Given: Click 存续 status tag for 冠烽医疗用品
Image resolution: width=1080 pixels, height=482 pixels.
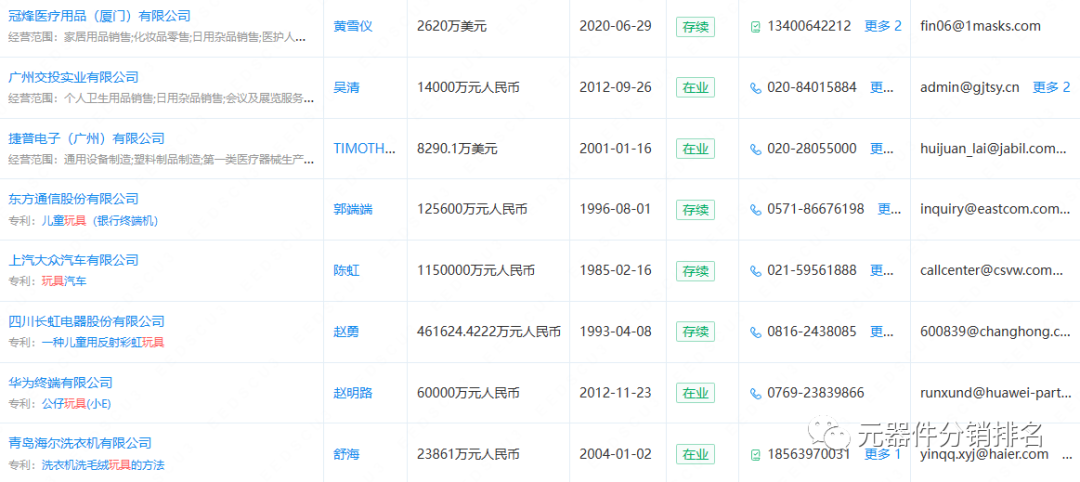Looking at the screenshot, I should (x=695, y=27).
